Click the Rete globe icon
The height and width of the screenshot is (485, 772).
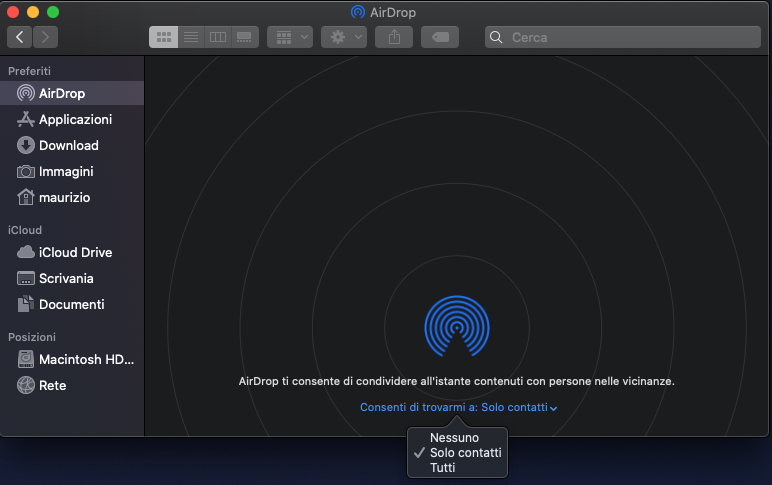(26, 385)
